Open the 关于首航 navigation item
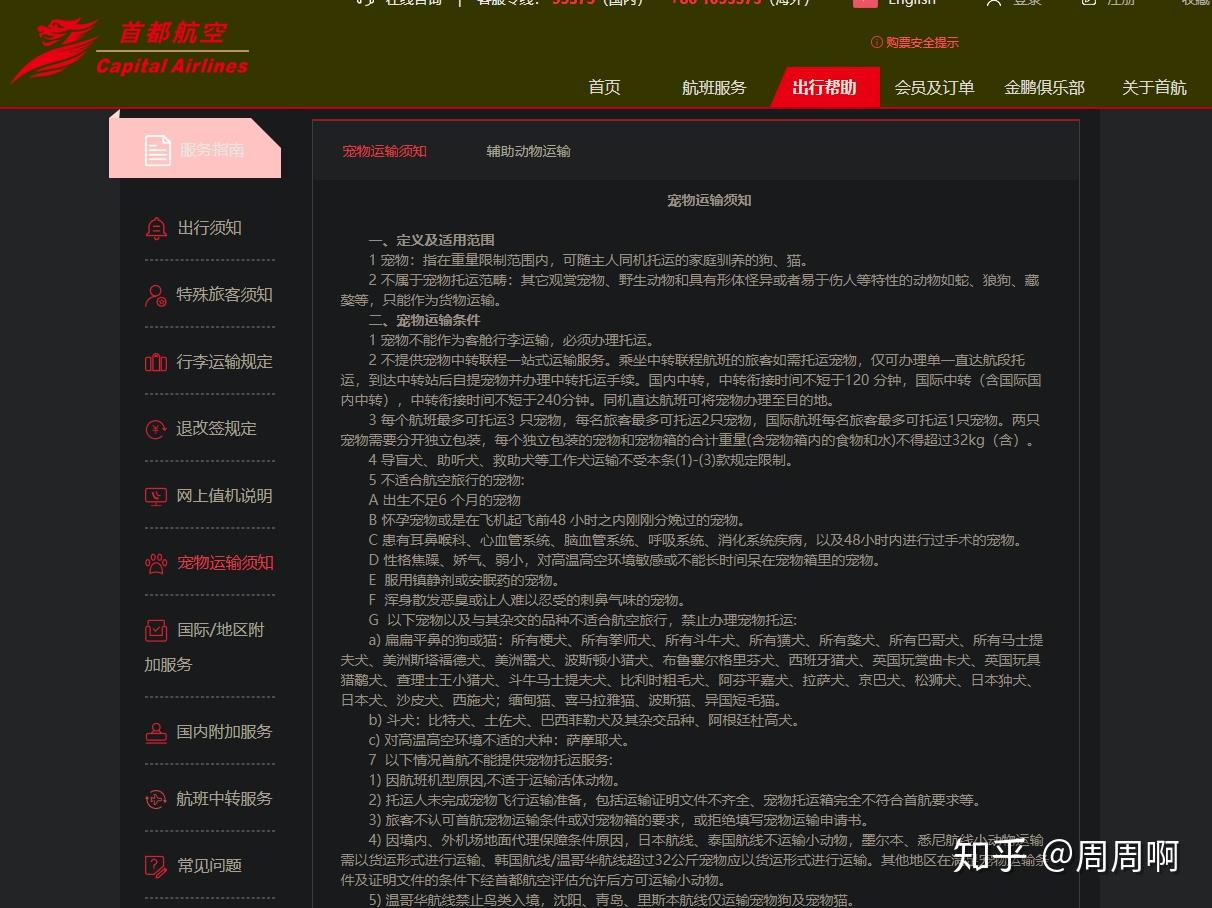This screenshot has height=908, width=1212. (x=1154, y=87)
